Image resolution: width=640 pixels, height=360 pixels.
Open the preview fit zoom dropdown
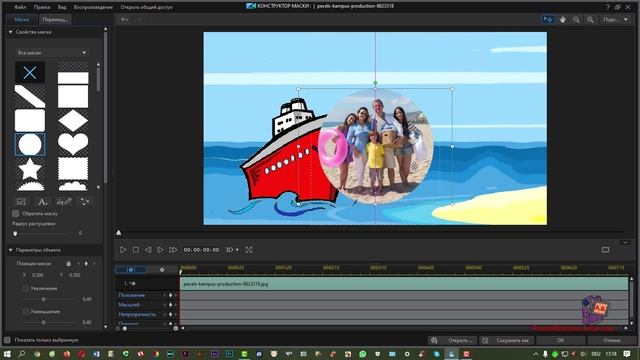pyautogui.click(x=615, y=20)
